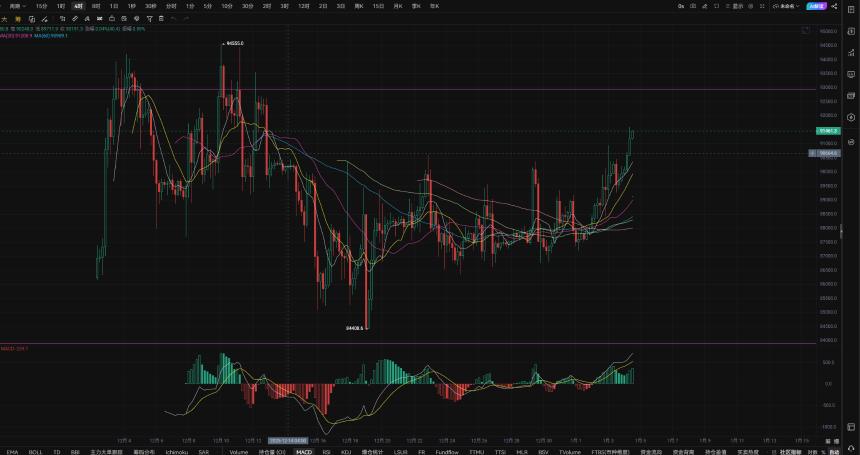Toggle the TD indicator
This screenshot has height=455, width=860.
pos(57,452)
